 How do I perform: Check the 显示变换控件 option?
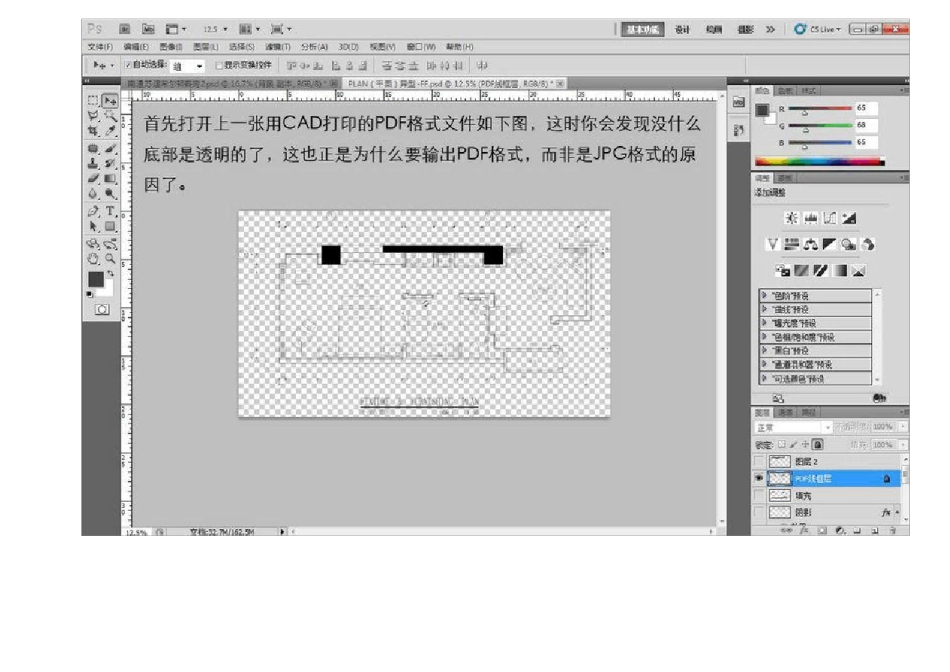tap(219, 65)
